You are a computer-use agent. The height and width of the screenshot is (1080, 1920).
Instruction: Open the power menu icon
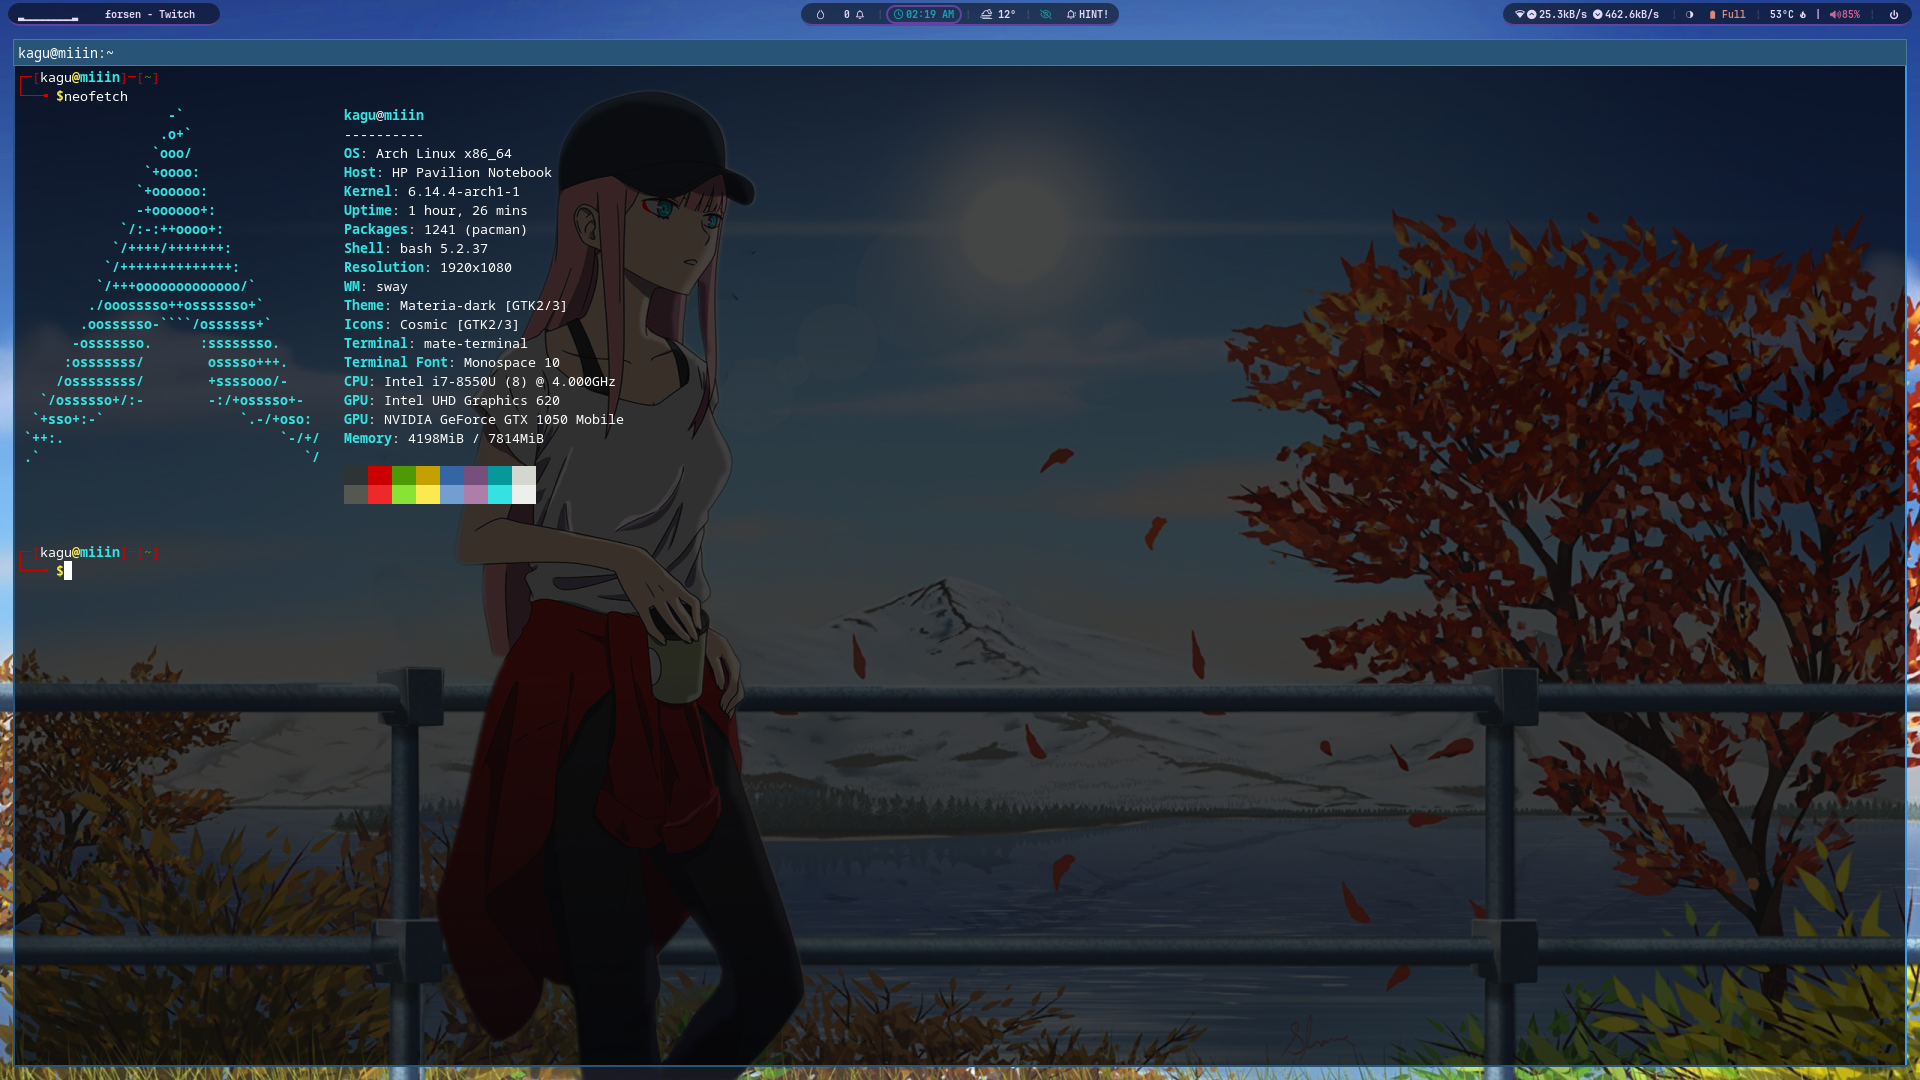pos(1893,15)
